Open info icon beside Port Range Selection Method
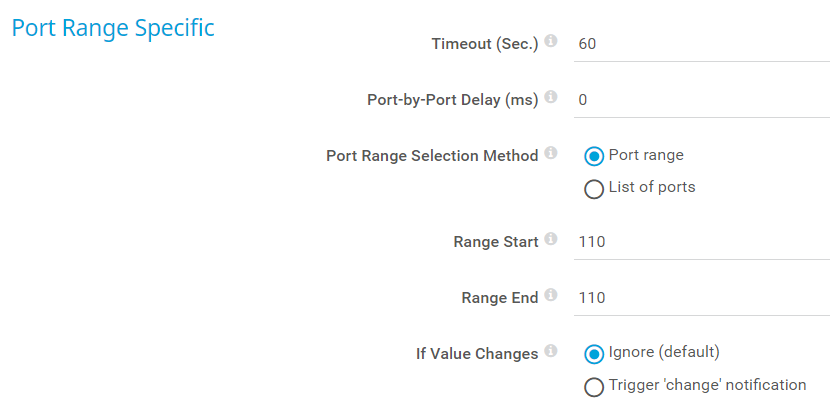 [551, 154]
